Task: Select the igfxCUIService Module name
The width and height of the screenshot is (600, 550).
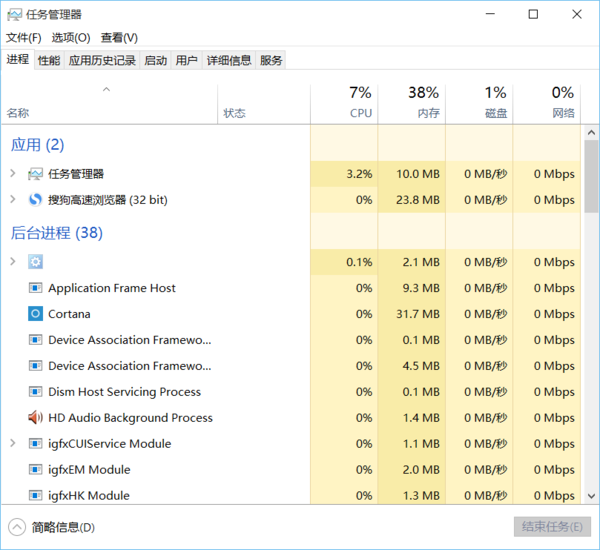Action: [x=109, y=444]
